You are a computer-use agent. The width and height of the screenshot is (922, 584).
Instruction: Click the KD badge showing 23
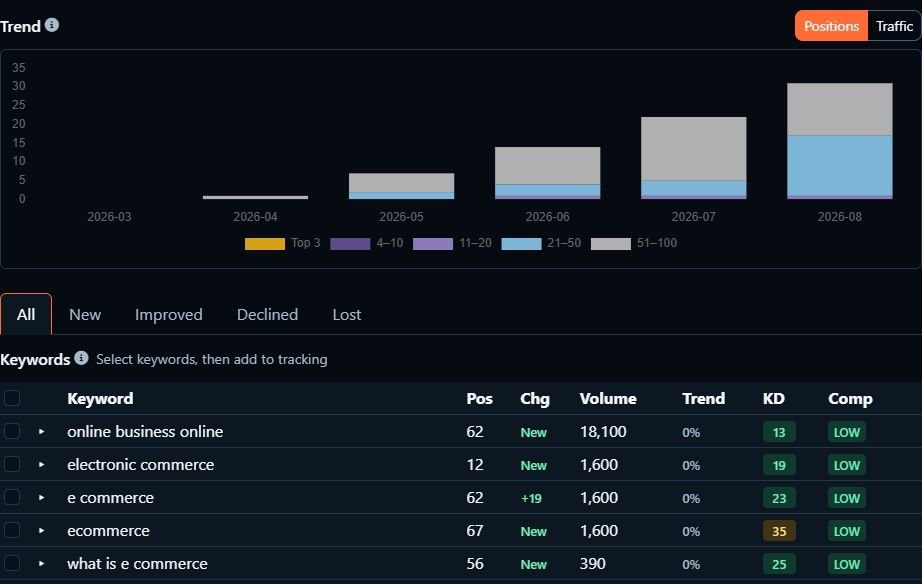coord(779,498)
